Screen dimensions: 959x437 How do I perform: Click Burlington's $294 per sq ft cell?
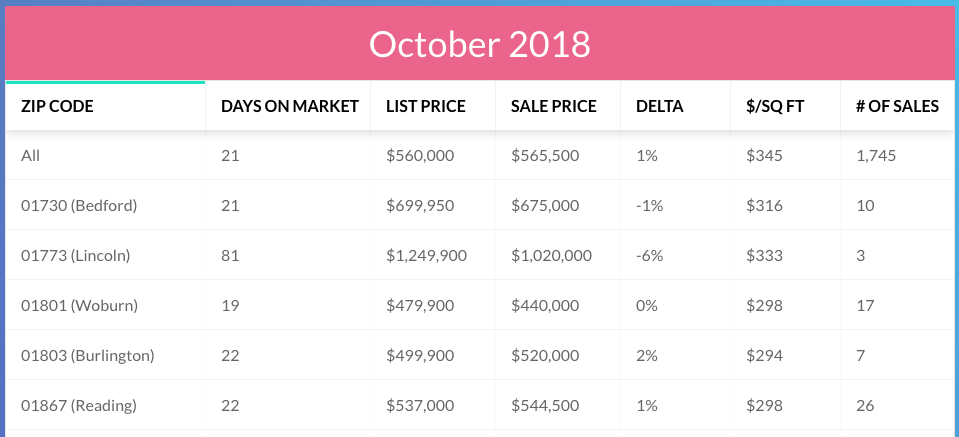pyautogui.click(x=765, y=355)
